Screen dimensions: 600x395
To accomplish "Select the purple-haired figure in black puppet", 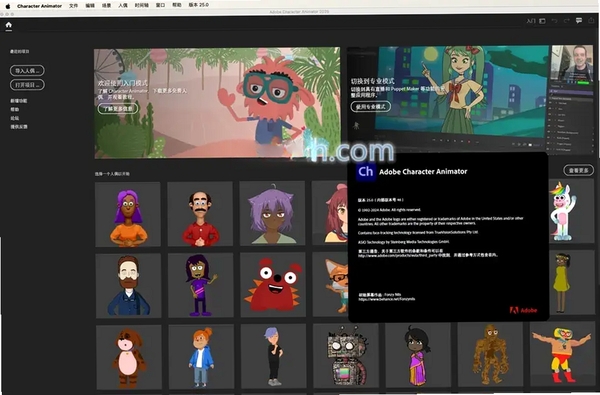I will coord(274,356).
